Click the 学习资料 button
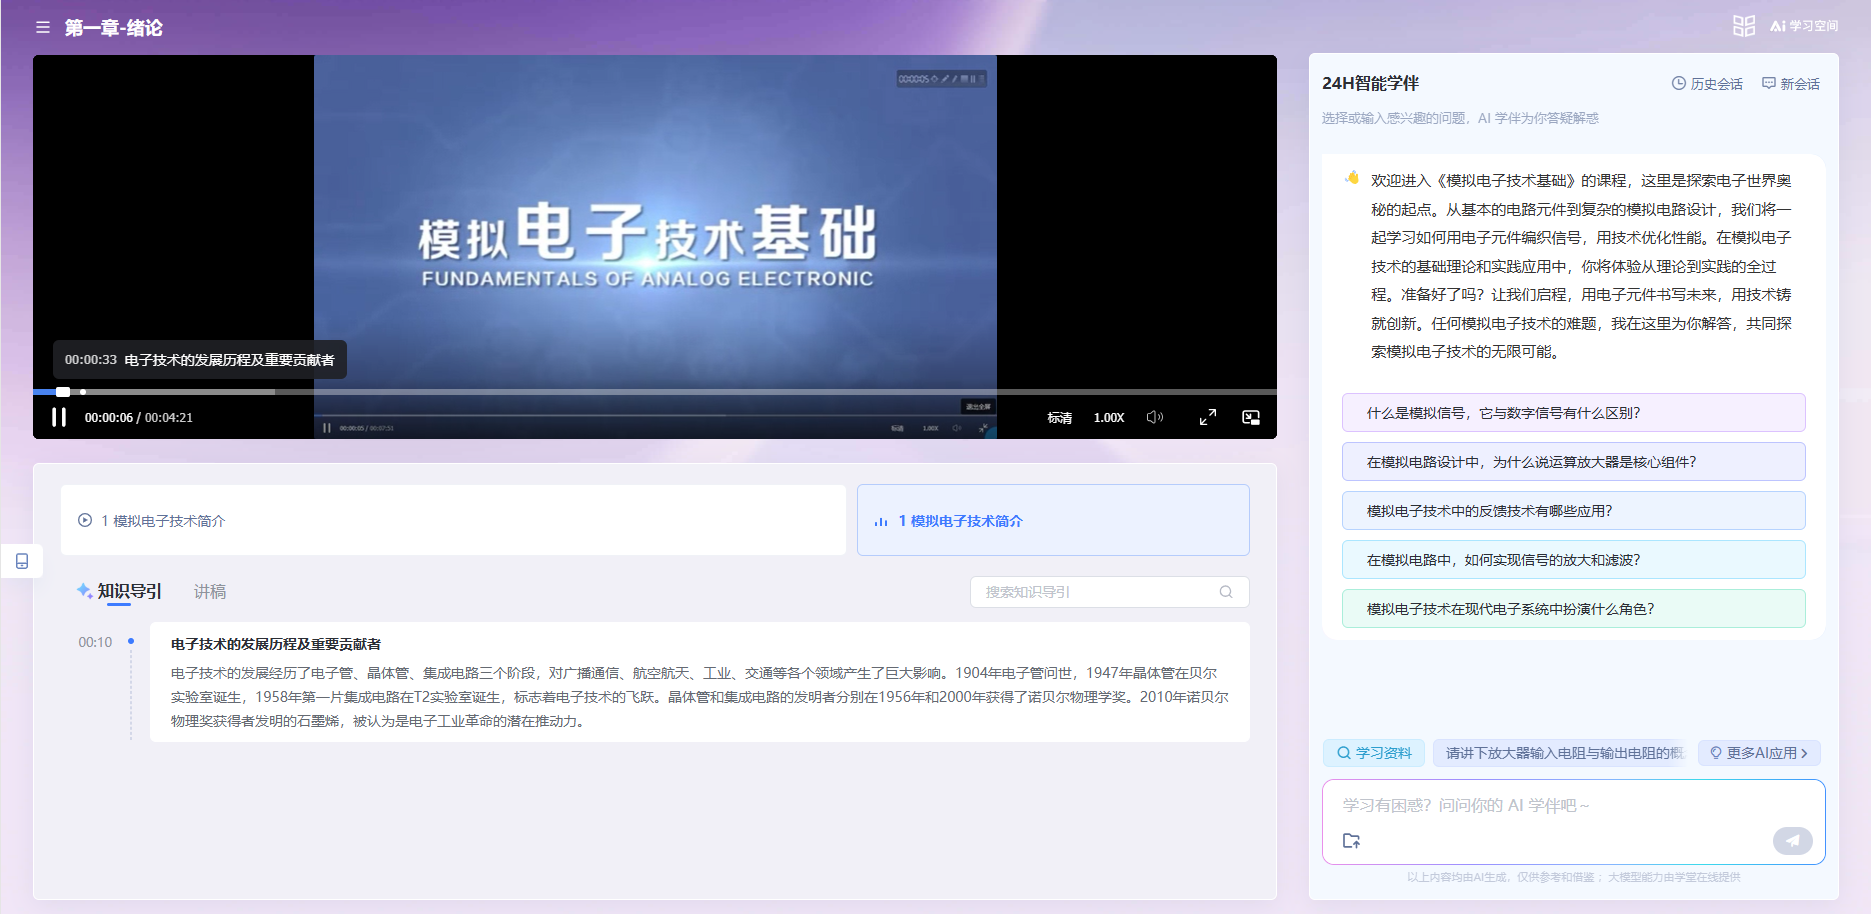1871x914 pixels. click(x=1374, y=753)
